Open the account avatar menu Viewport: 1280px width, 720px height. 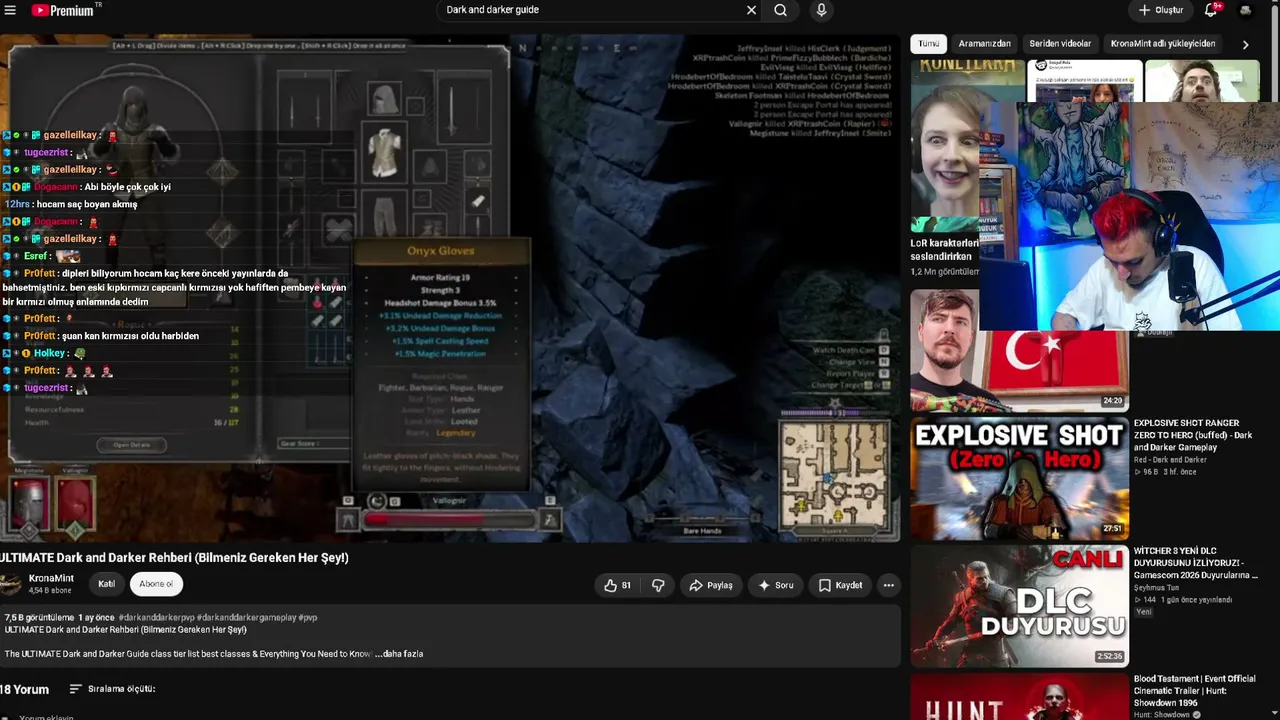[x=1245, y=10]
